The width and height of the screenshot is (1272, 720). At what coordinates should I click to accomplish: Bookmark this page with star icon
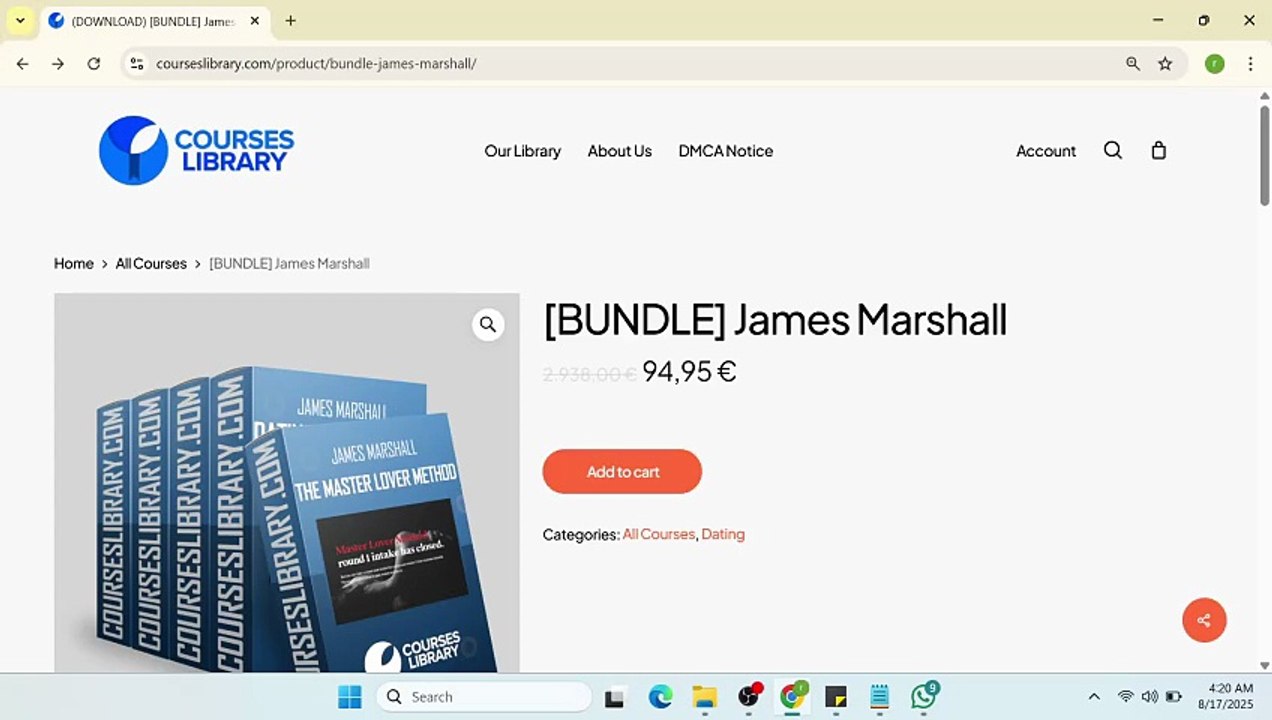coord(1165,63)
